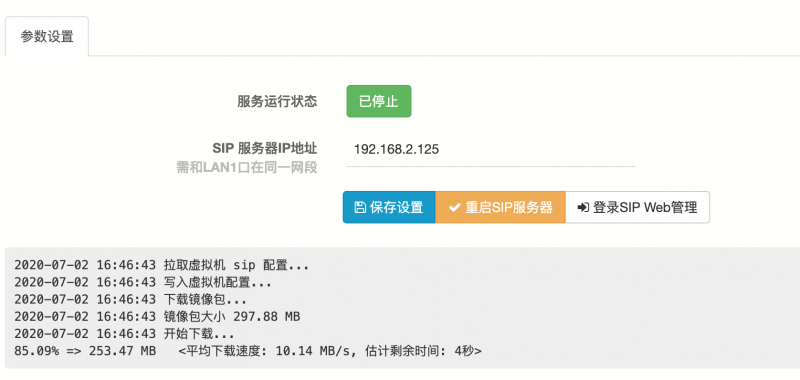800x380 pixels.
Task: Click the 需和LAN1口在同一网段 hint text
Action: [x=247, y=167]
